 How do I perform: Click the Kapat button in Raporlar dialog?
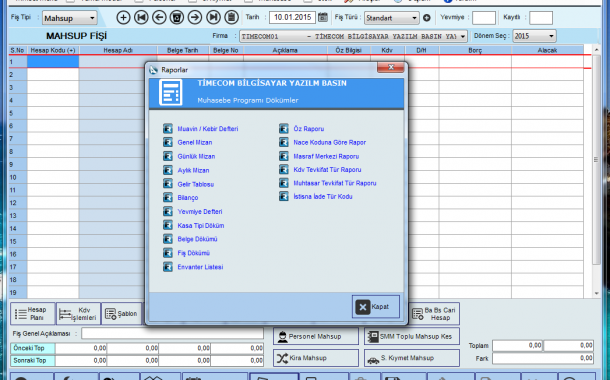point(376,306)
